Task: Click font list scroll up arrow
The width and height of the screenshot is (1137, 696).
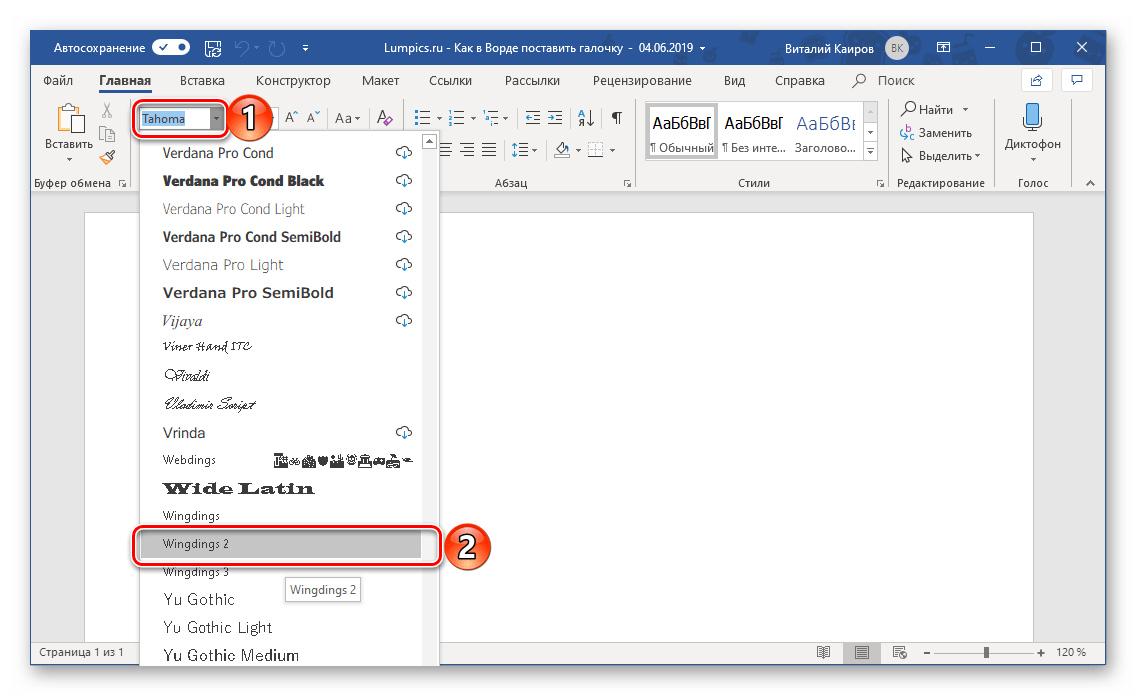Action: (x=430, y=141)
